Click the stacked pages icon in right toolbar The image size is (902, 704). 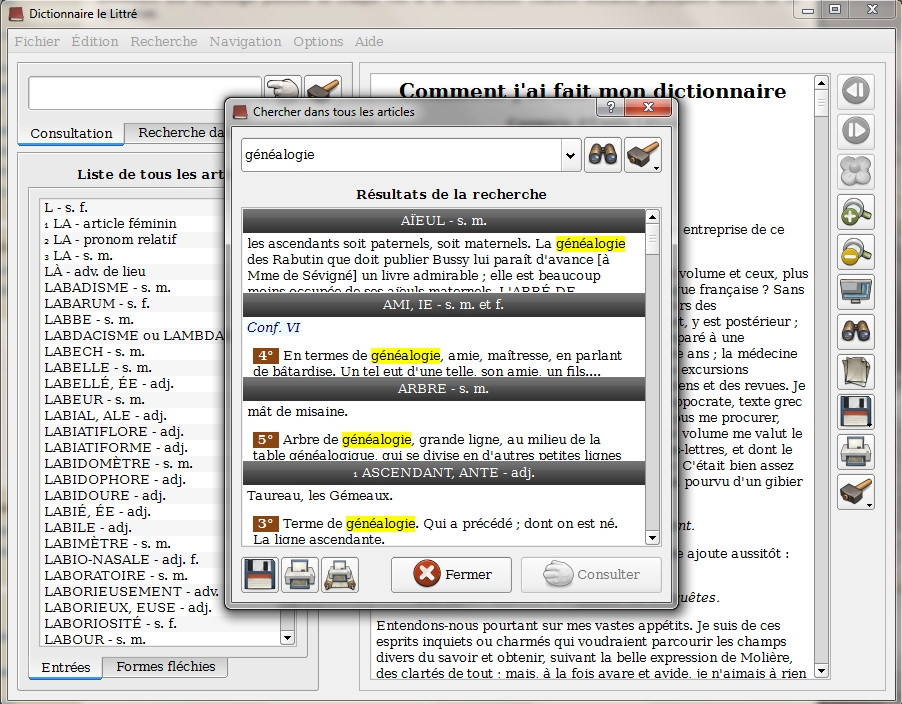856,372
